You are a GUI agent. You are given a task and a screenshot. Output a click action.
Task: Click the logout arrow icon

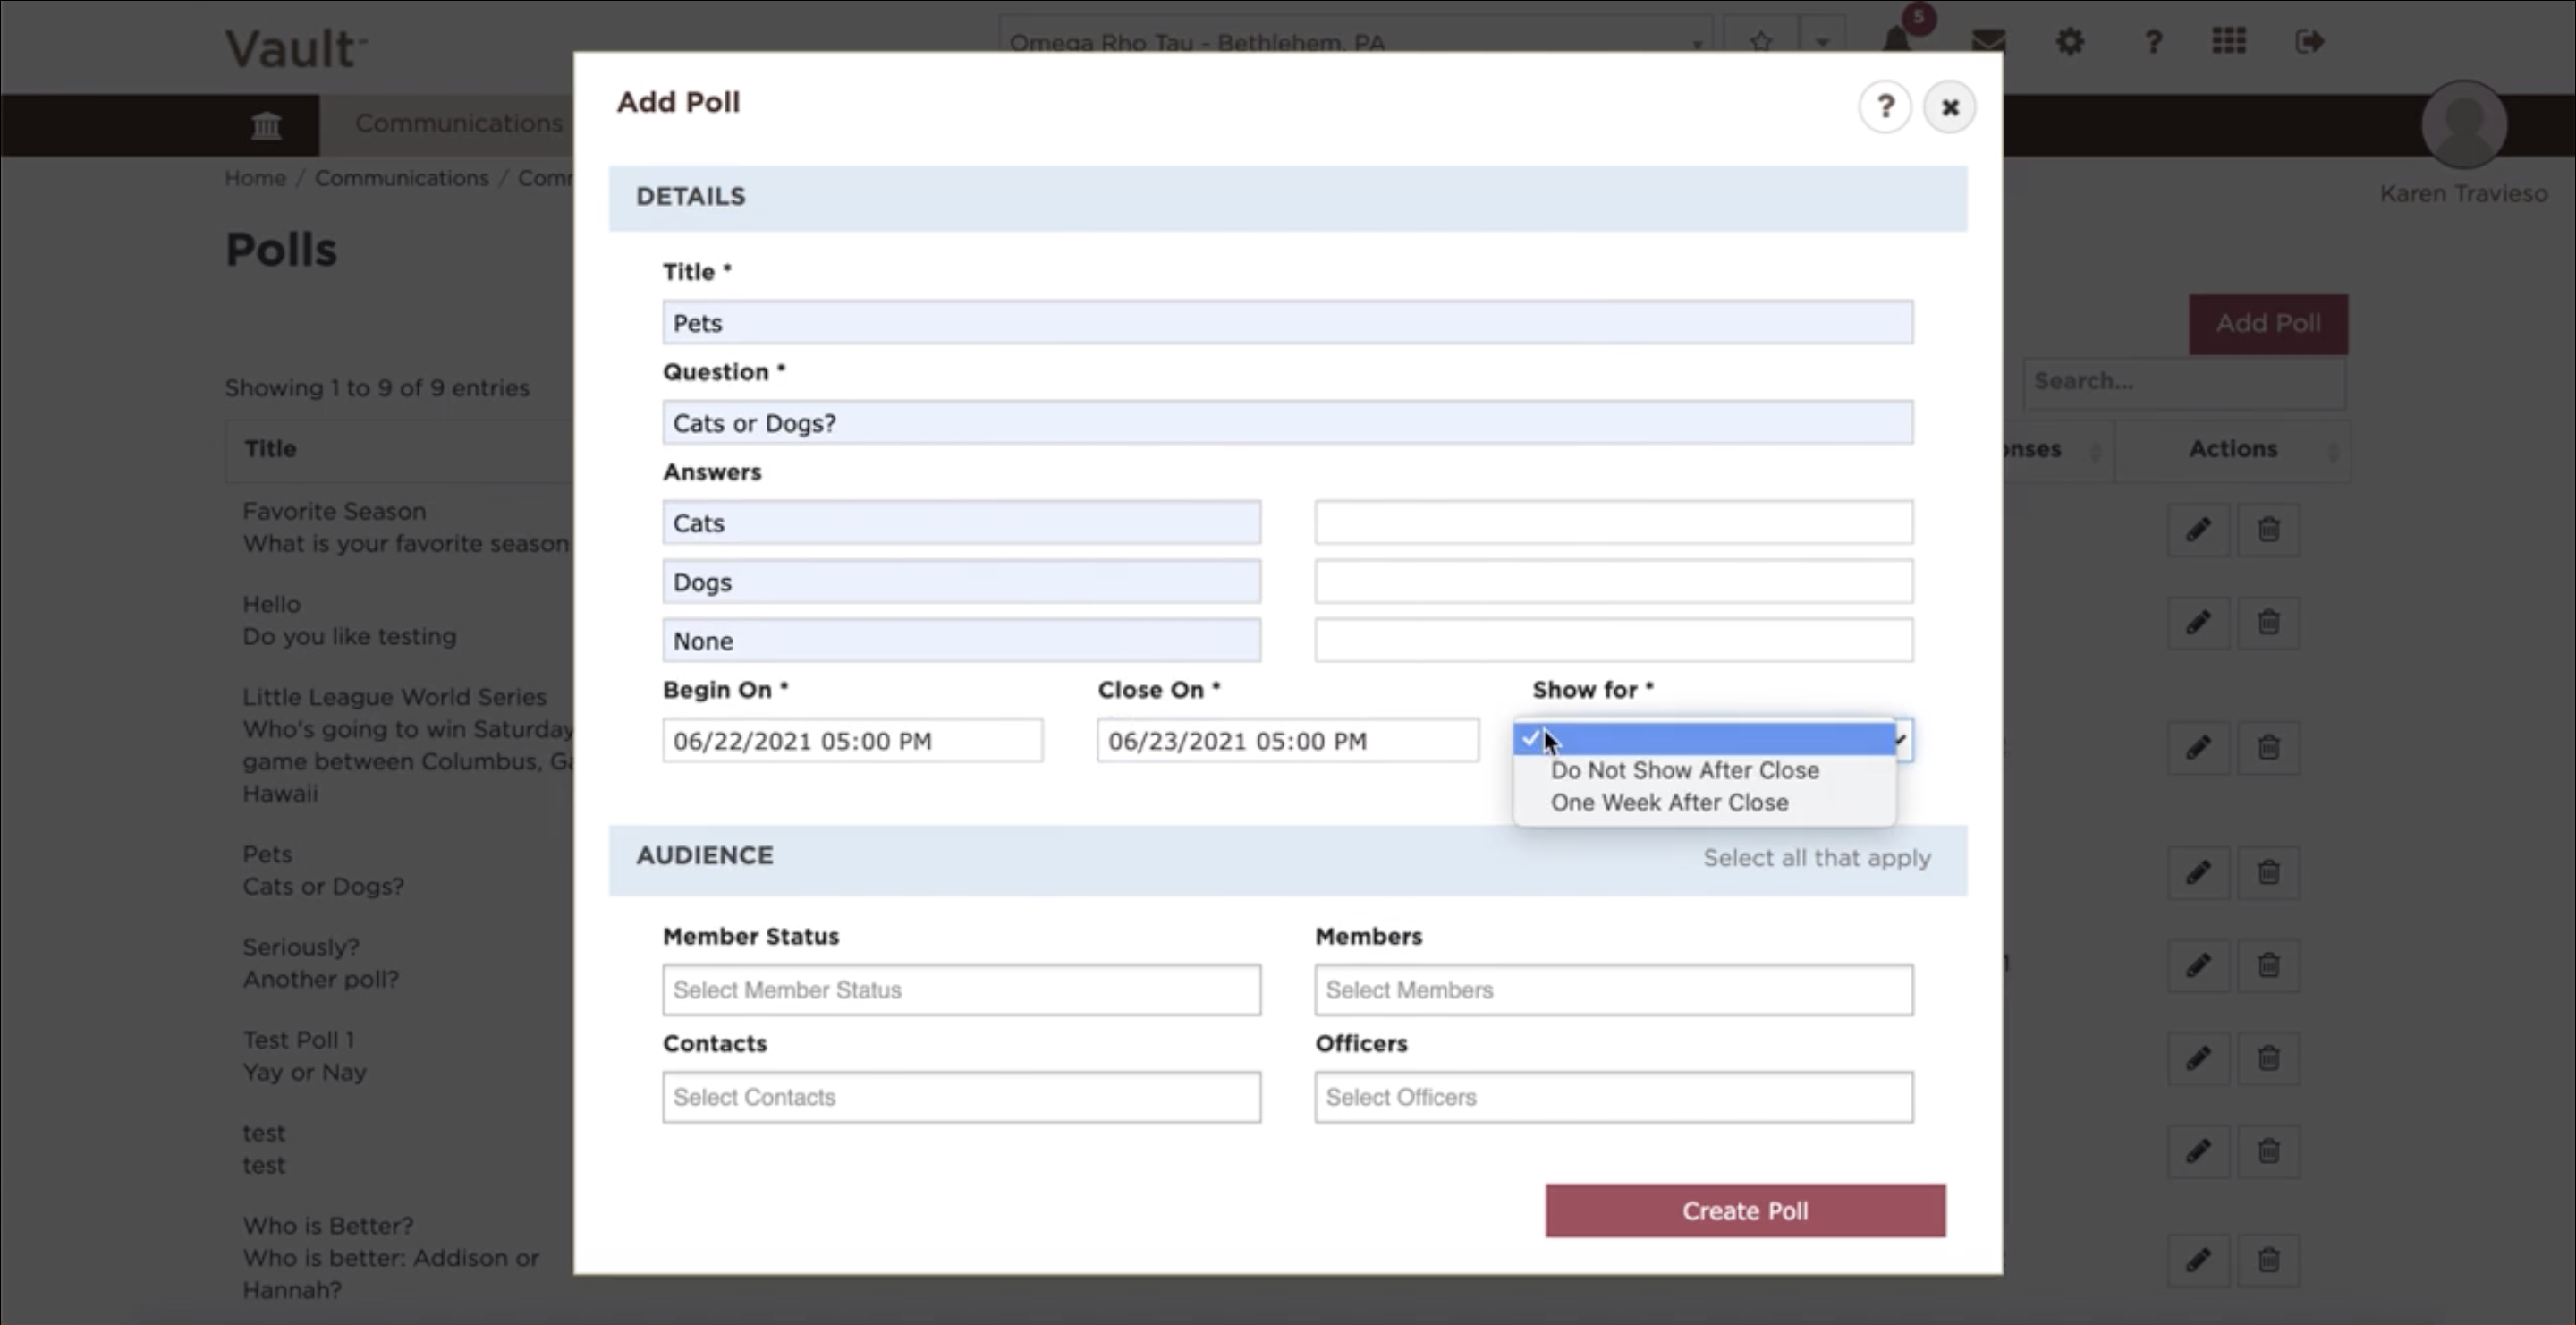2309,41
